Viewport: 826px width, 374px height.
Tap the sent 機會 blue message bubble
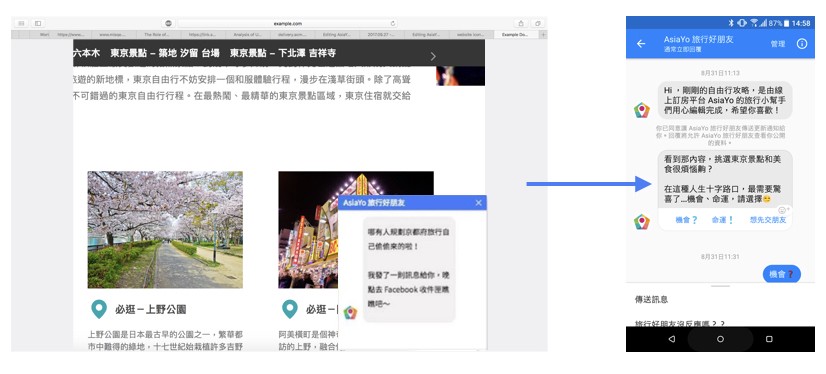coord(782,274)
